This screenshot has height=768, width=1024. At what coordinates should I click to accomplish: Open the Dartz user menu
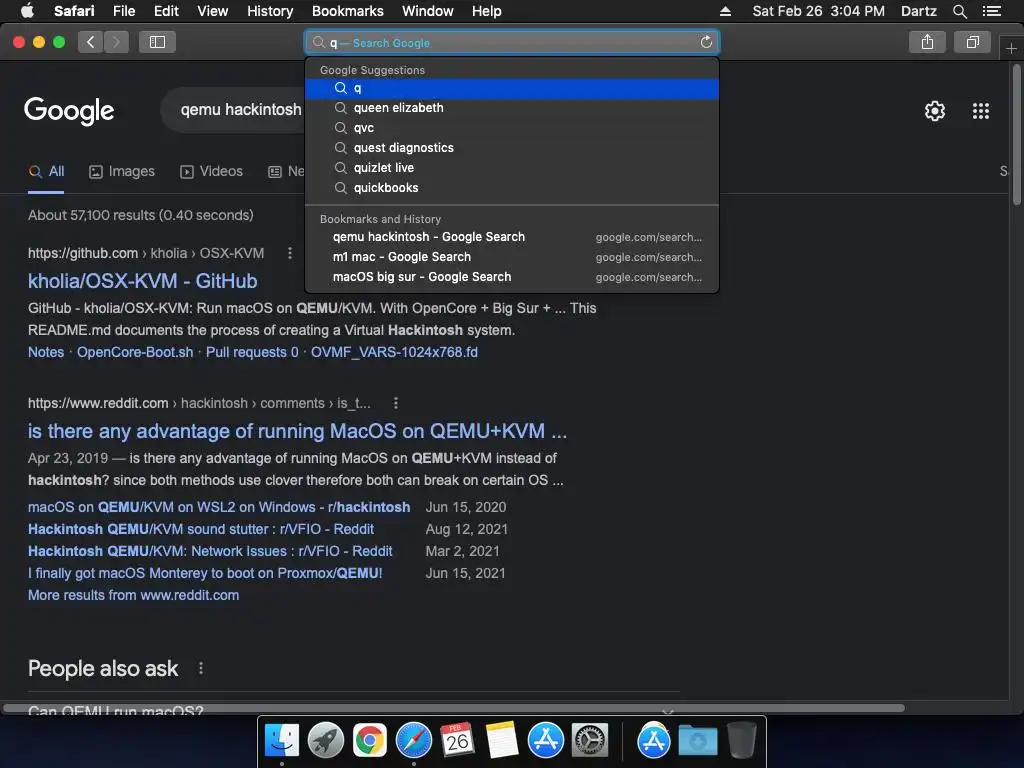pyautogui.click(x=918, y=11)
